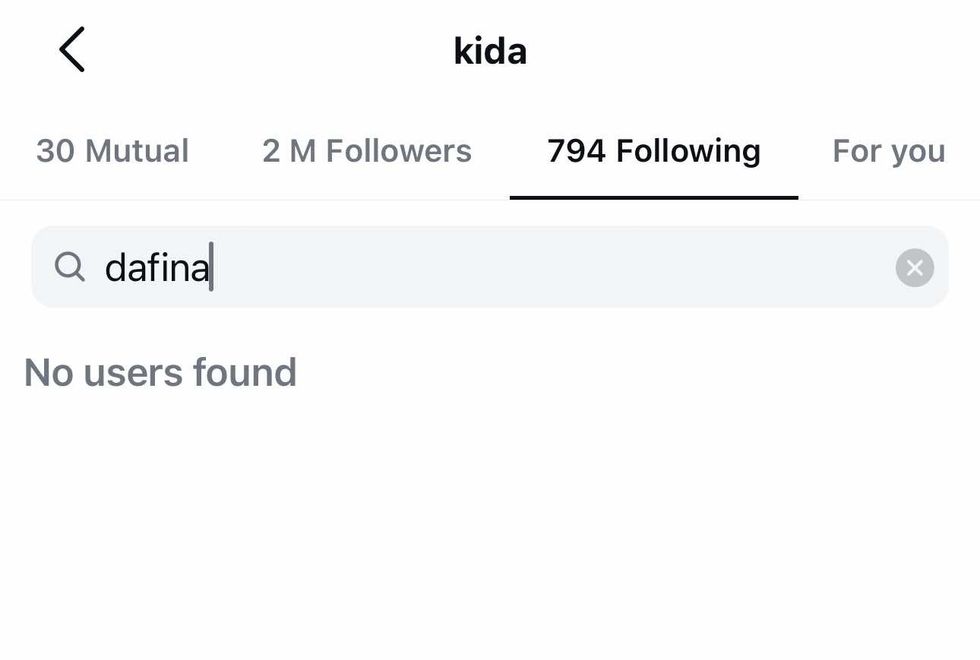Show the For you tab
The image size is (980, 660).
[888, 151]
